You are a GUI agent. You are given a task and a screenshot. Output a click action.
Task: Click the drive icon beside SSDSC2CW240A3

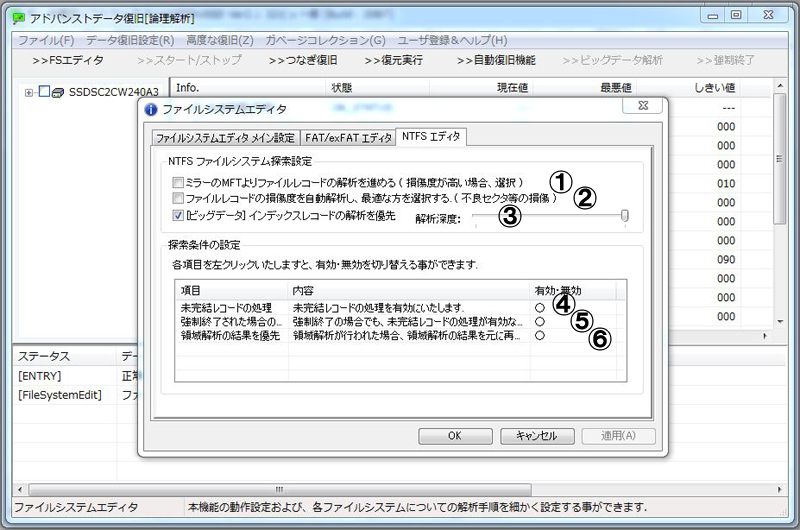tap(58, 92)
